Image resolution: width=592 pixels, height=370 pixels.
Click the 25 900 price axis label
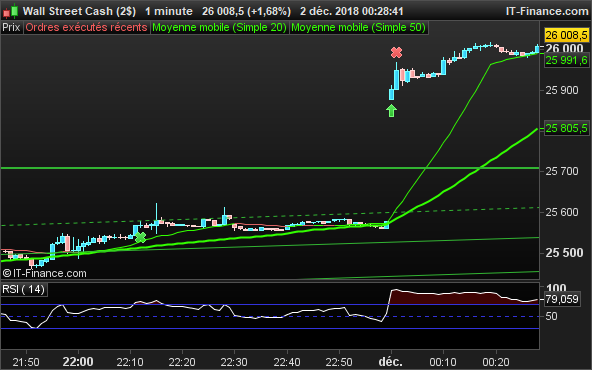coord(562,90)
